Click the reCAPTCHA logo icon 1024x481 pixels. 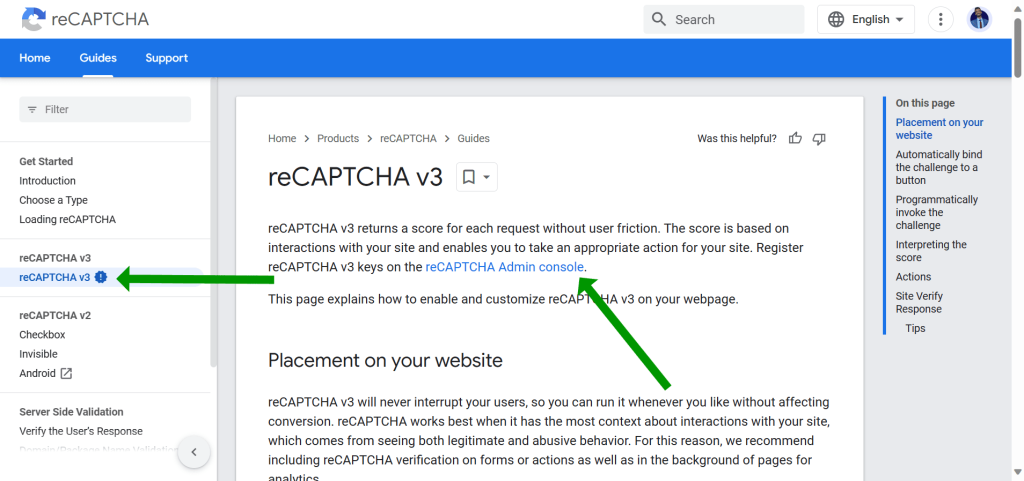[x=33, y=19]
